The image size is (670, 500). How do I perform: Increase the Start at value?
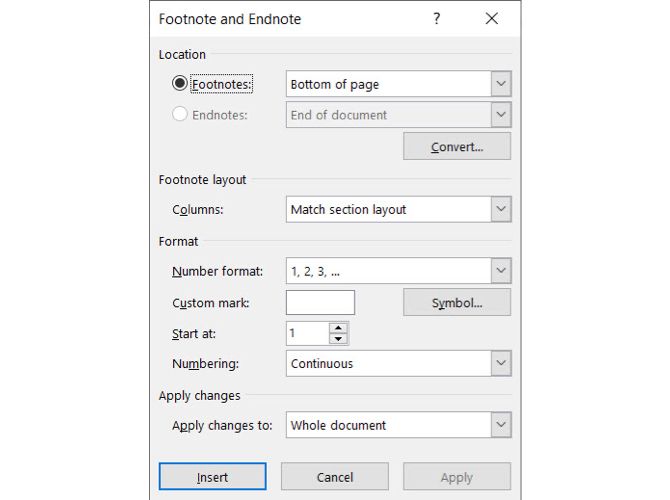339,328
